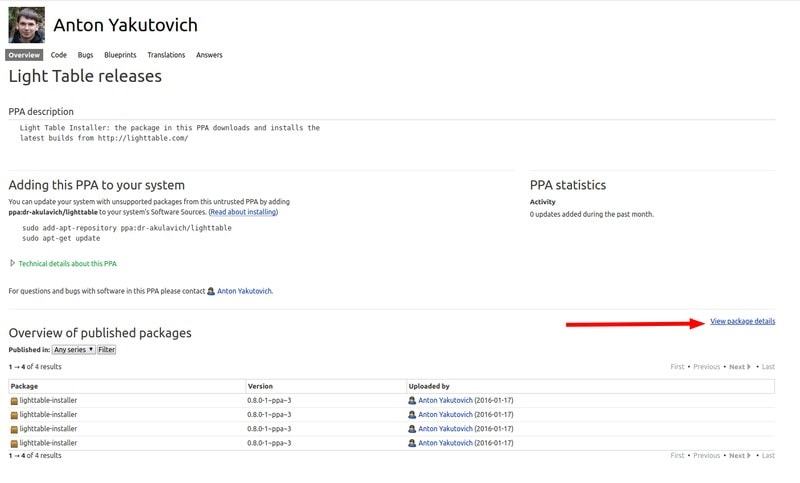
Task: Click uploader person icon in first row
Action: pos(412,401)
